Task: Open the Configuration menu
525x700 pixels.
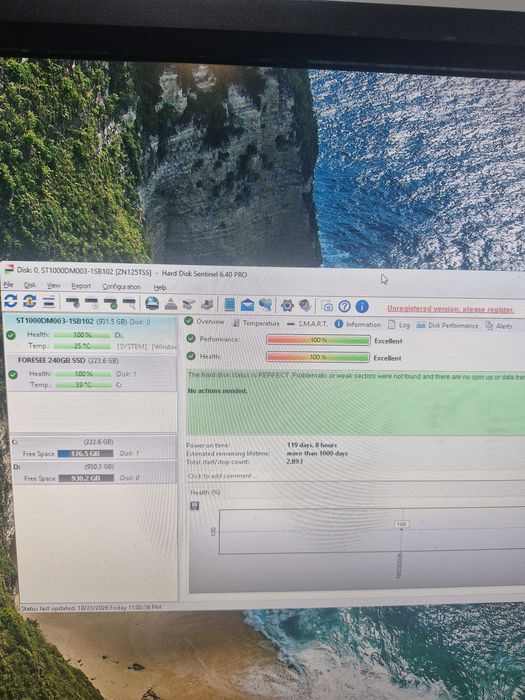Action: coord(121,287)
